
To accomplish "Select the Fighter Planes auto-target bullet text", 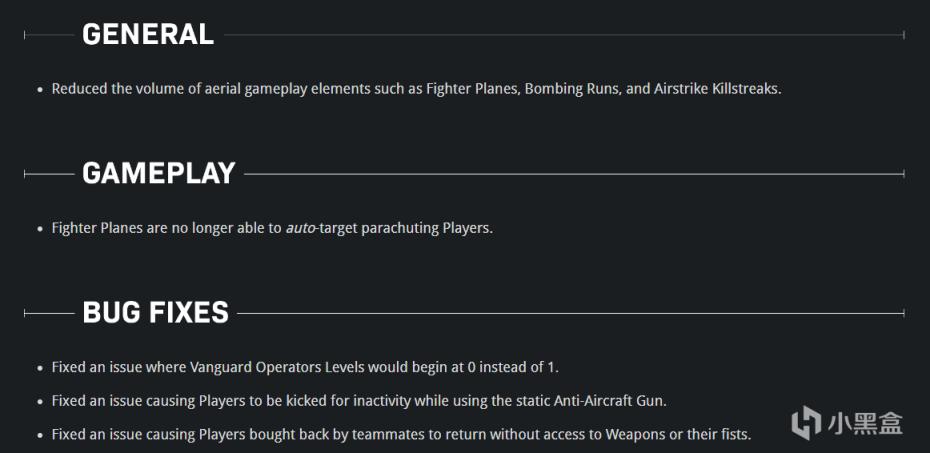I will point(272,228).
